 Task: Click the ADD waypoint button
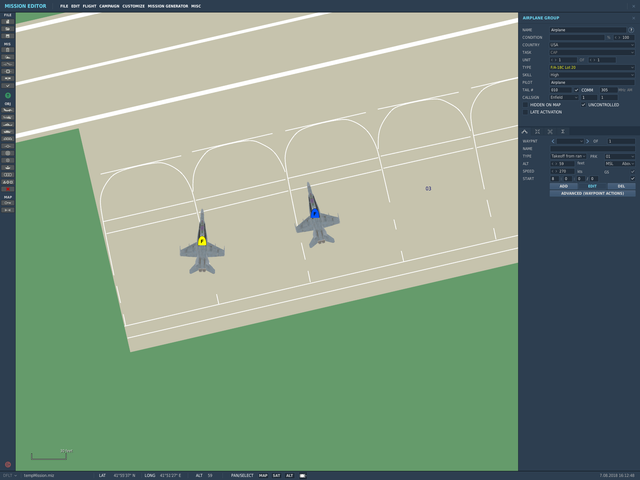pyautogui.click(x=564, y=186)
